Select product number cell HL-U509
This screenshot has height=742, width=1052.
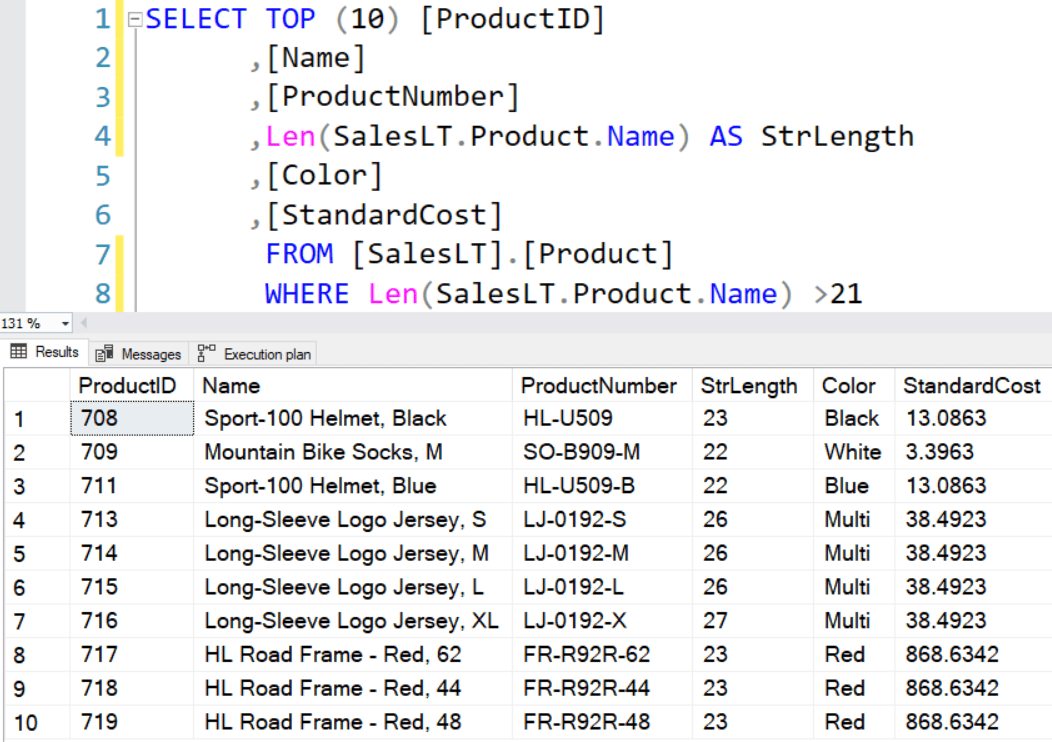(x=602, y=419)
